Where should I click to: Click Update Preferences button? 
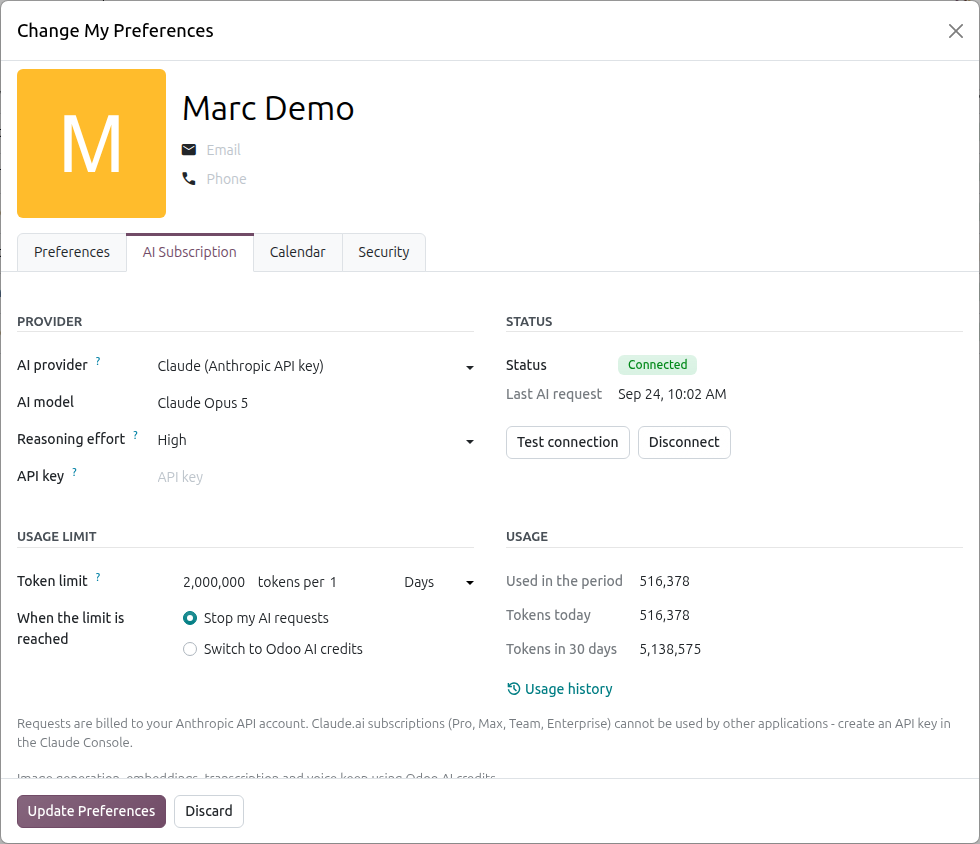point(91,811)
